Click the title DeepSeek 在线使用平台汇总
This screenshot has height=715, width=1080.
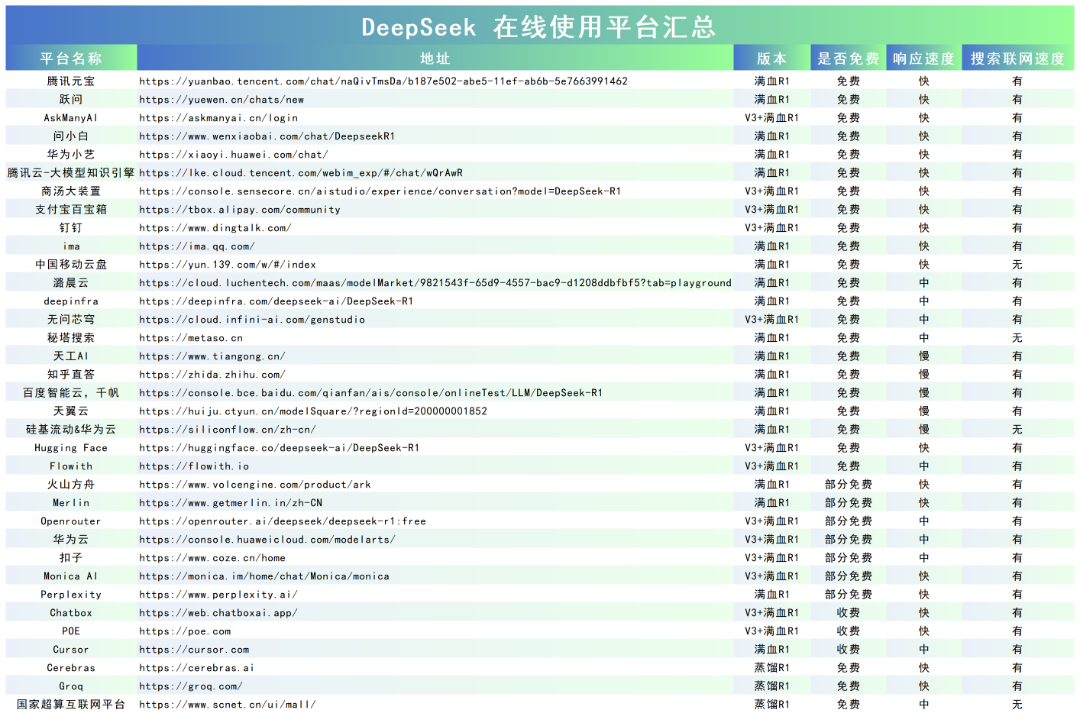coord(539,27)
